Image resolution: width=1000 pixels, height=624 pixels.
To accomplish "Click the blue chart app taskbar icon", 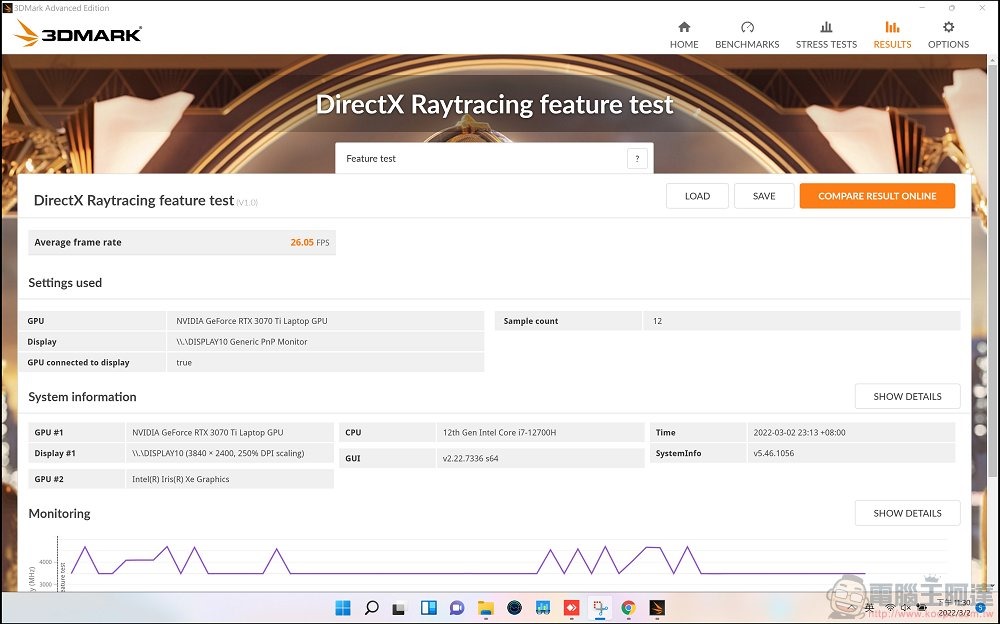I will click(543, 607).
